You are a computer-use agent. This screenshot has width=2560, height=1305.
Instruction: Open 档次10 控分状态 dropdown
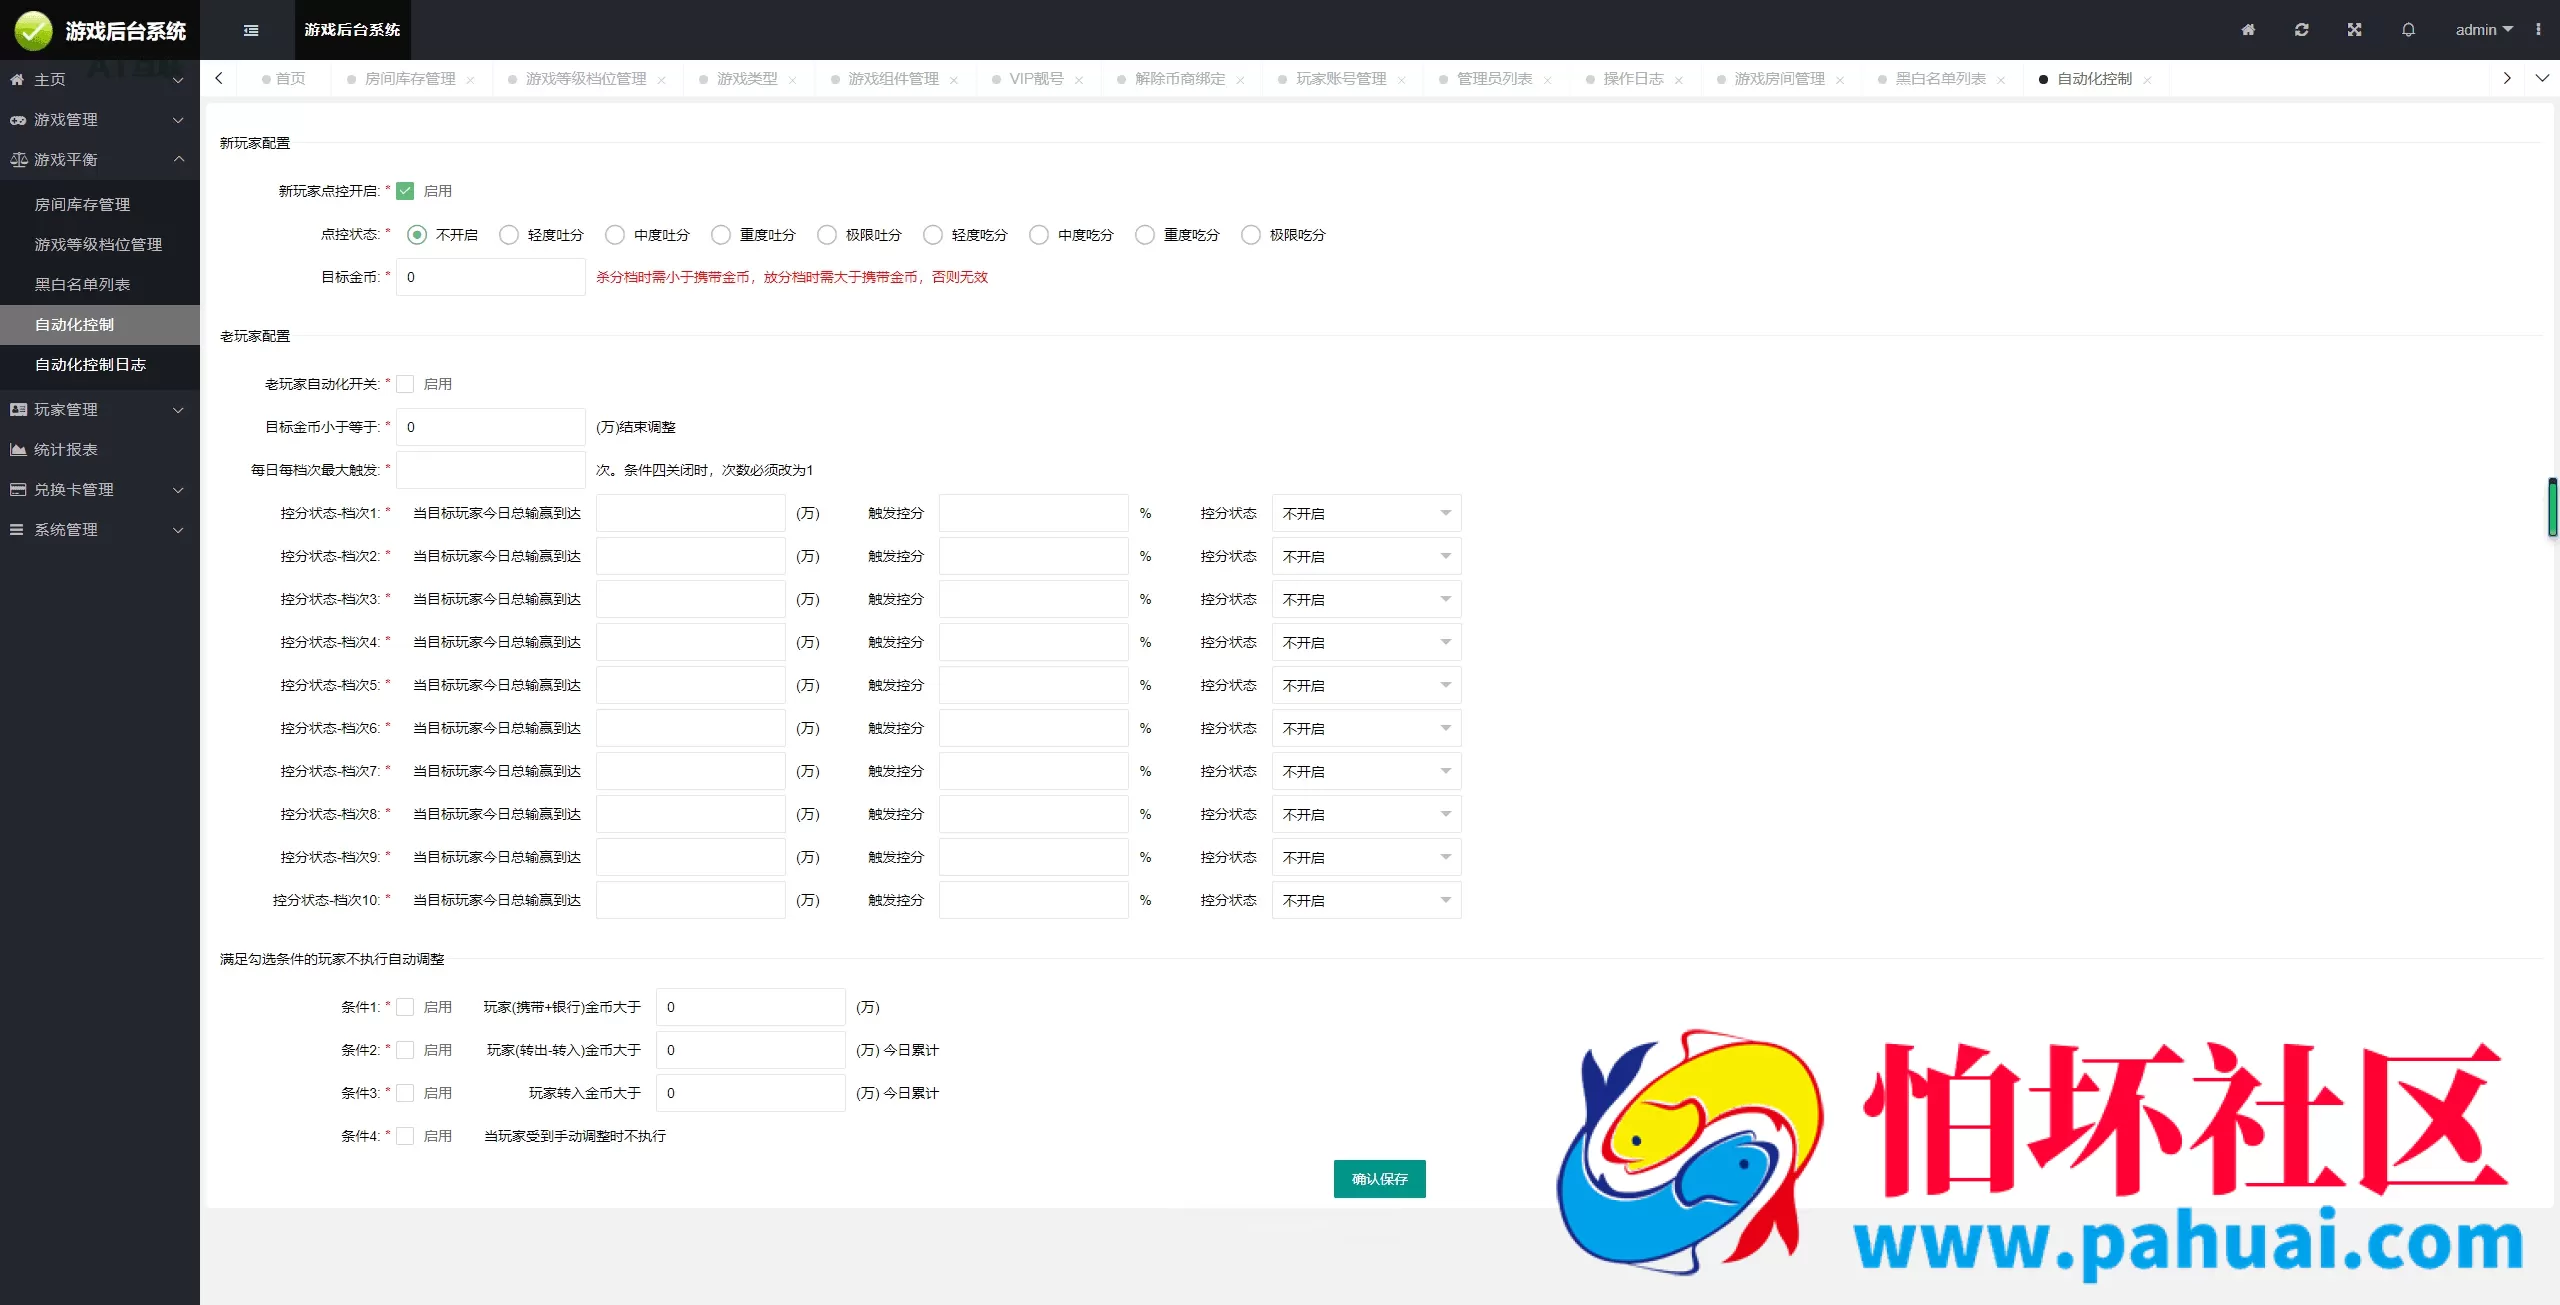point(1366,900)
